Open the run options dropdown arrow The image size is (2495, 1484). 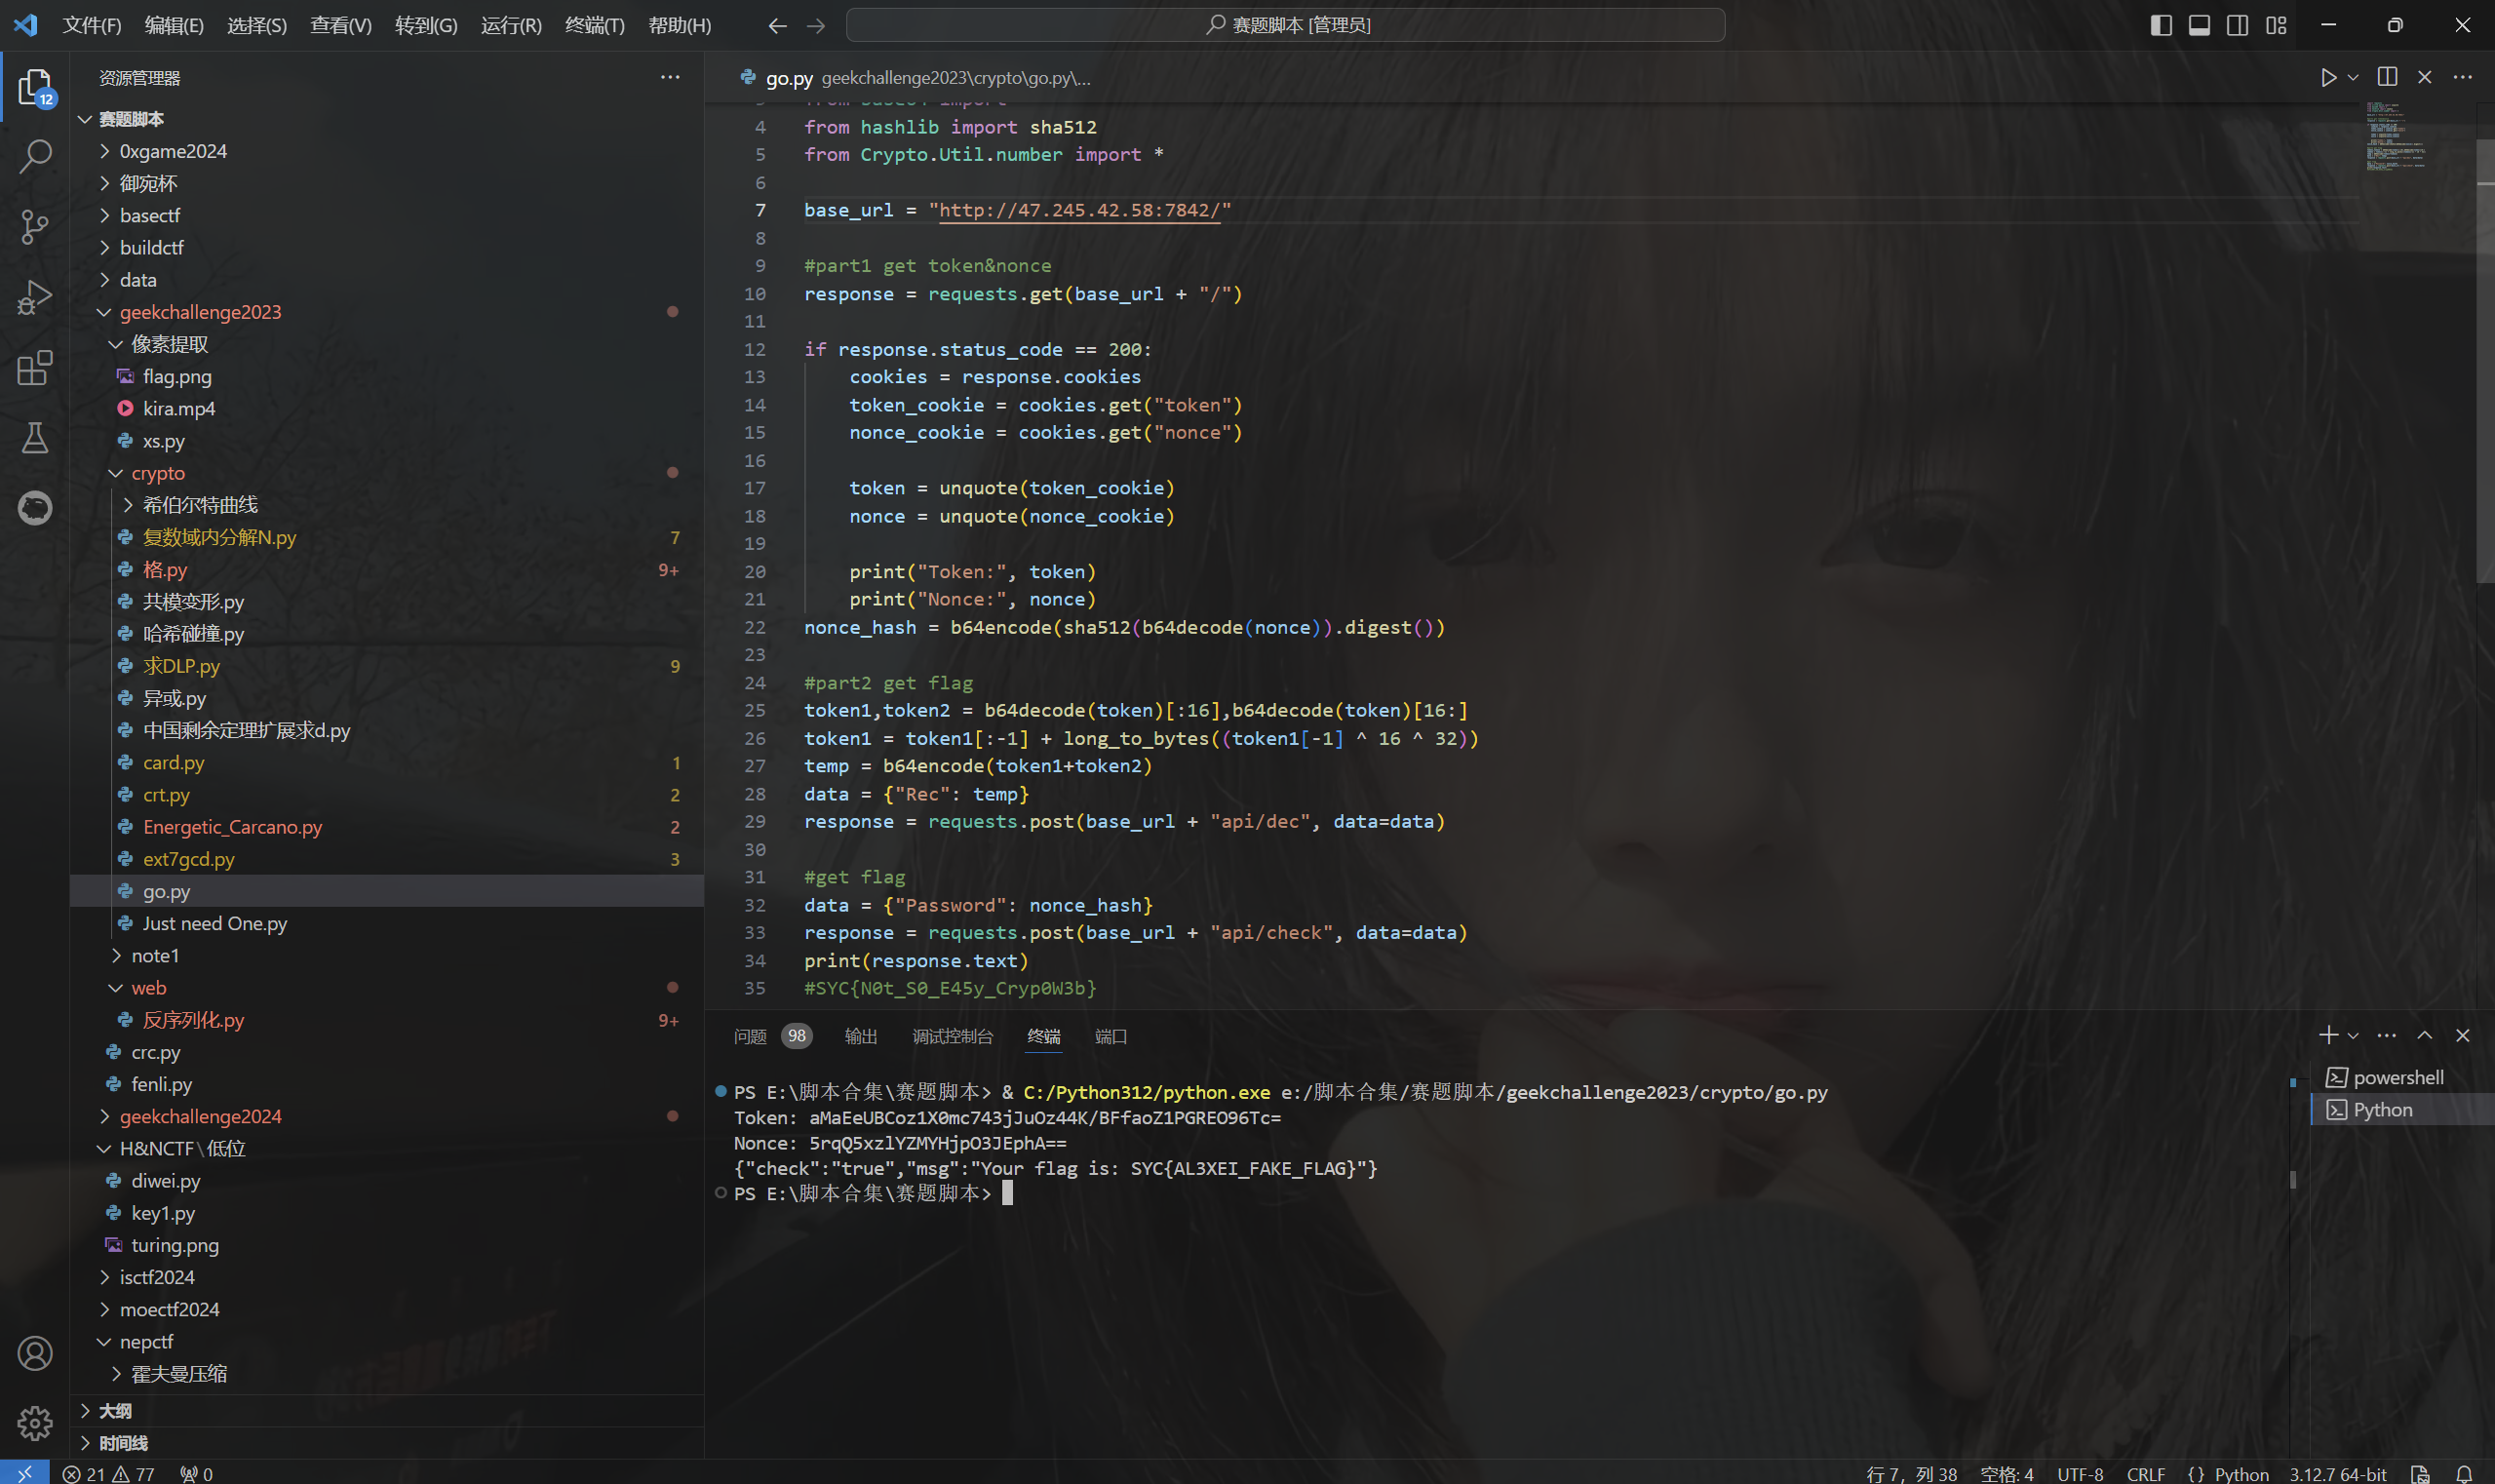coord(2353,77)
